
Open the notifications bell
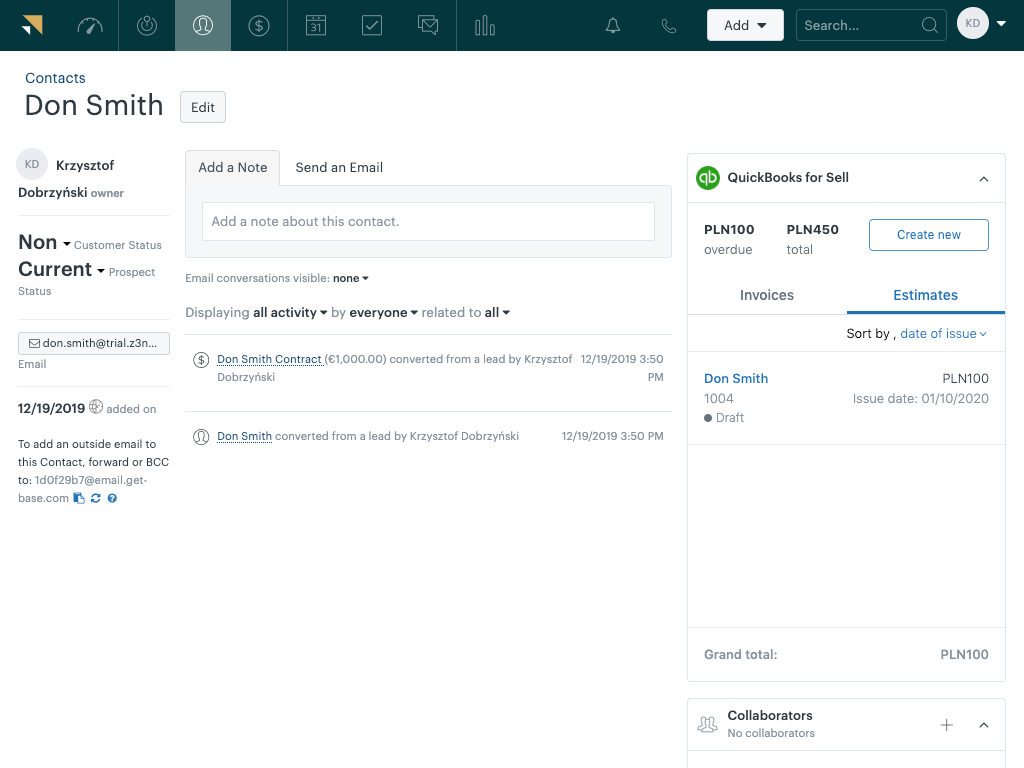point(613,25)
